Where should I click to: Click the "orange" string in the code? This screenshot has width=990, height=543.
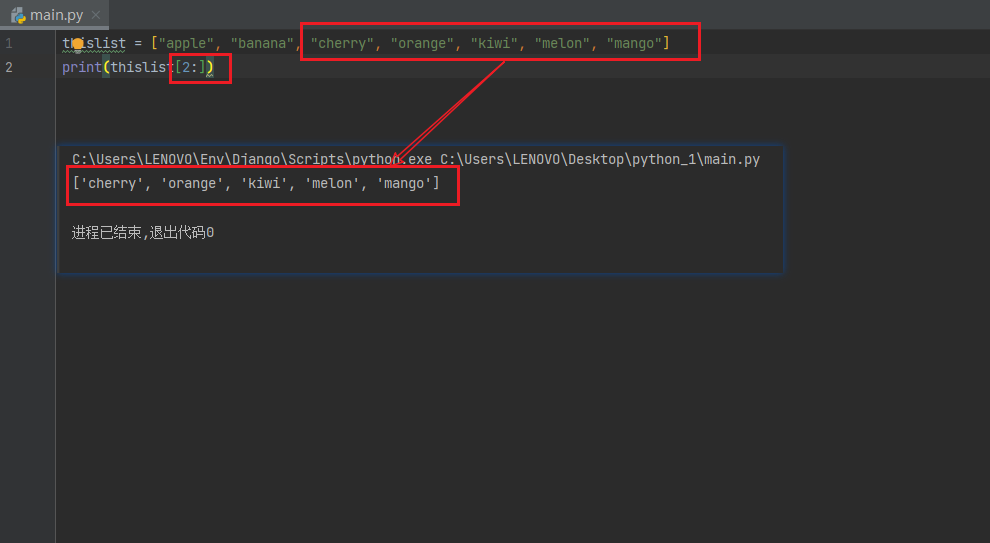pyautogui.click(x=422, y=44)
